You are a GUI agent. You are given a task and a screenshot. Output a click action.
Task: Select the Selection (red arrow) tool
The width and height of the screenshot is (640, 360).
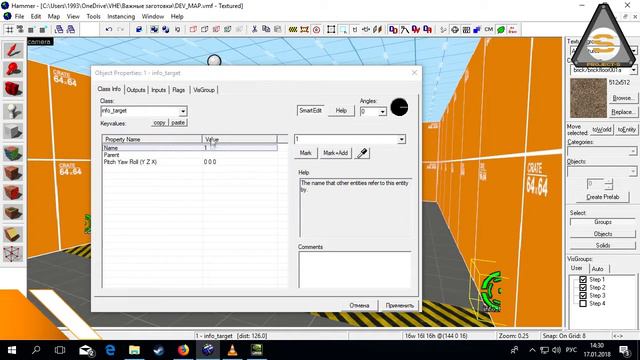point(13,50)
